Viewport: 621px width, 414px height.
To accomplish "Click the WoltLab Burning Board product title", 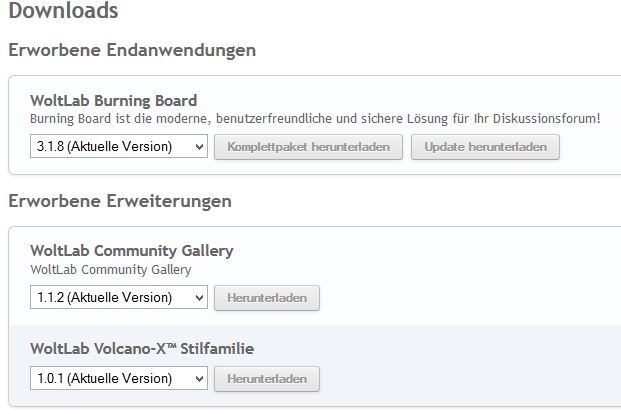I will click(114, 100).
